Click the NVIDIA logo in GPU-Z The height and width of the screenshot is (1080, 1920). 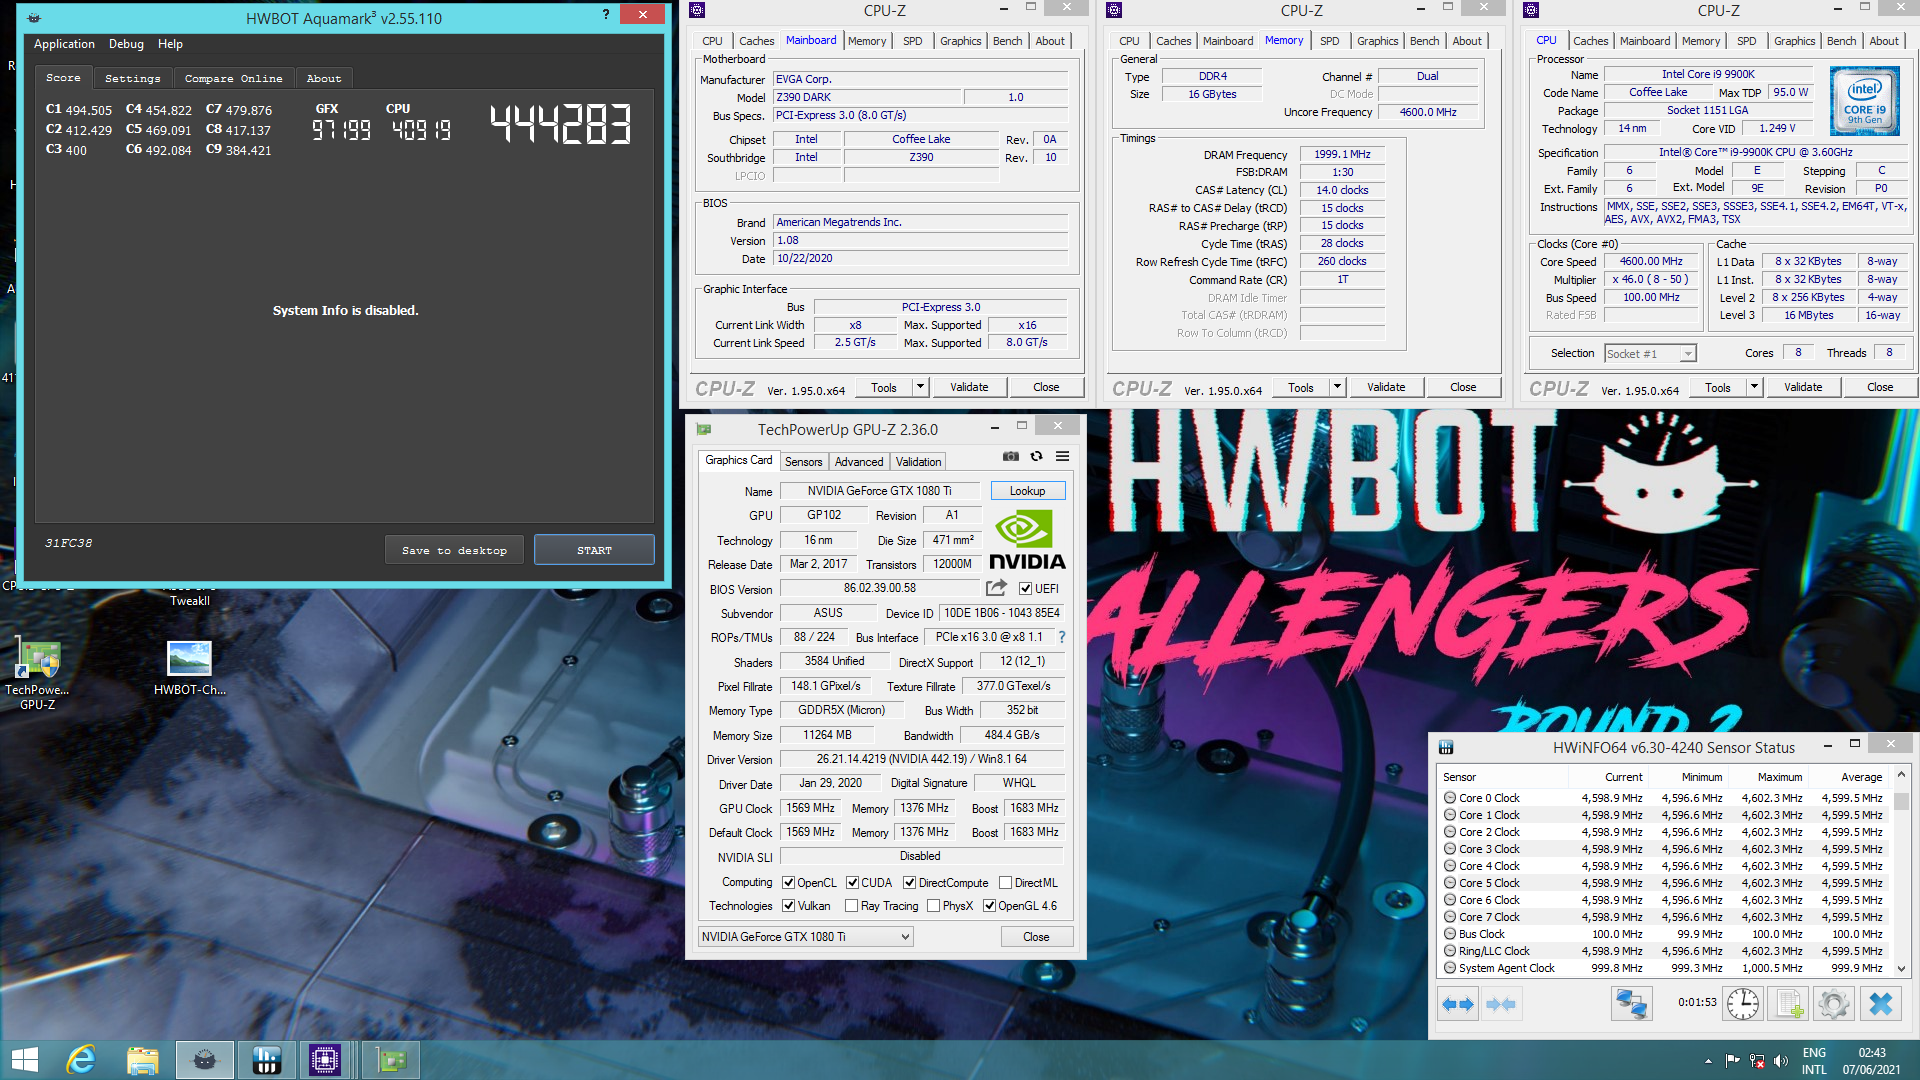1027,540
